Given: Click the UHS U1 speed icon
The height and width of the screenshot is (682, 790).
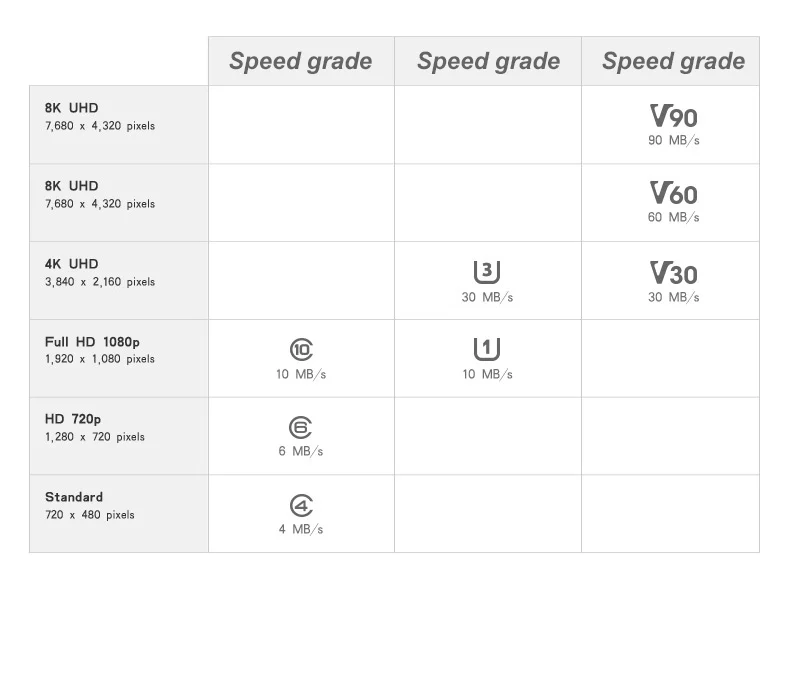Looking at the screenshot, I should pos(487,349).
